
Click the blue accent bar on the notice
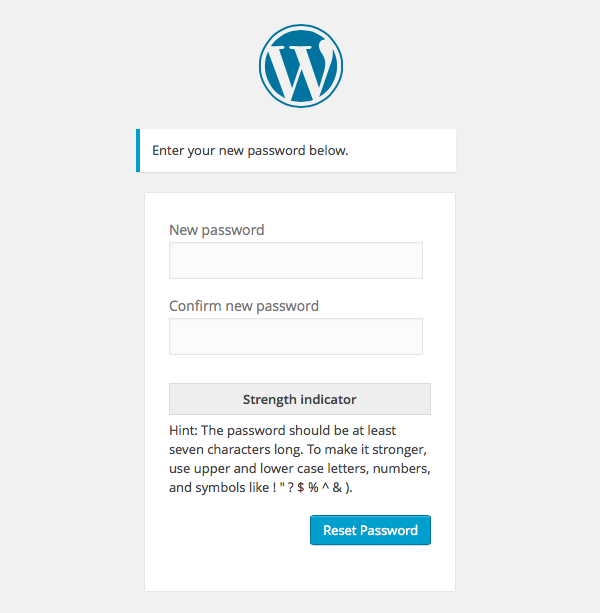[138, 151]
